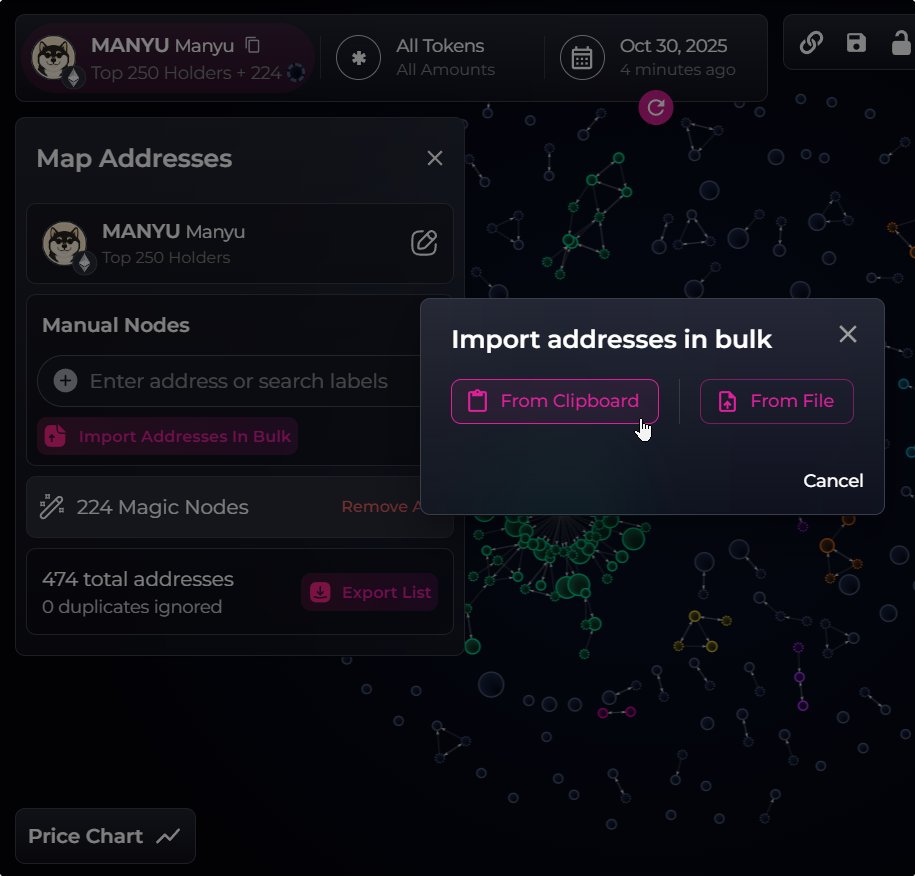The image size is (915, 876).
Task: Click the '0 duplicates ignored' text
Action: coord(132,606)
